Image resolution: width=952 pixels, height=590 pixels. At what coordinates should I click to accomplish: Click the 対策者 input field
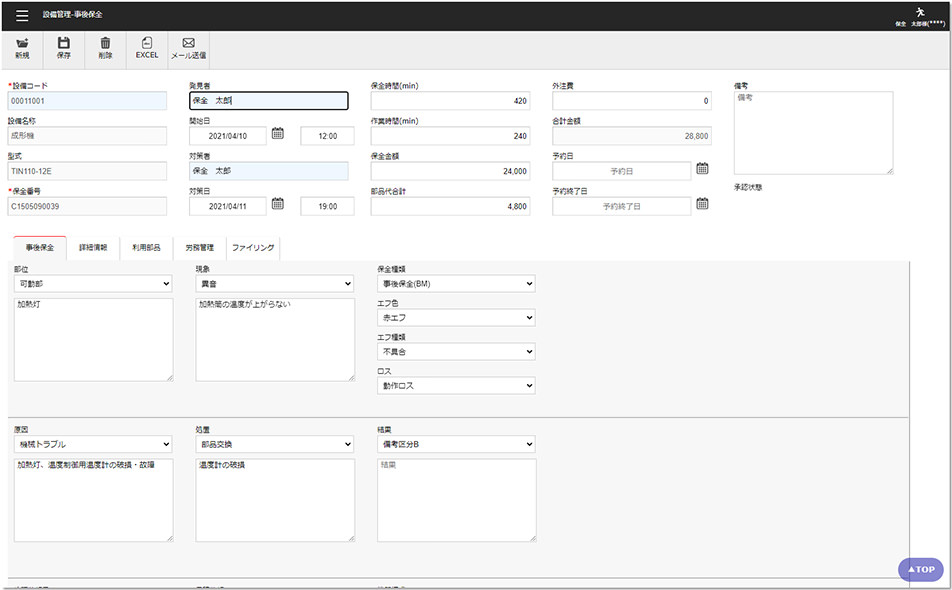[x=269, y=171]
